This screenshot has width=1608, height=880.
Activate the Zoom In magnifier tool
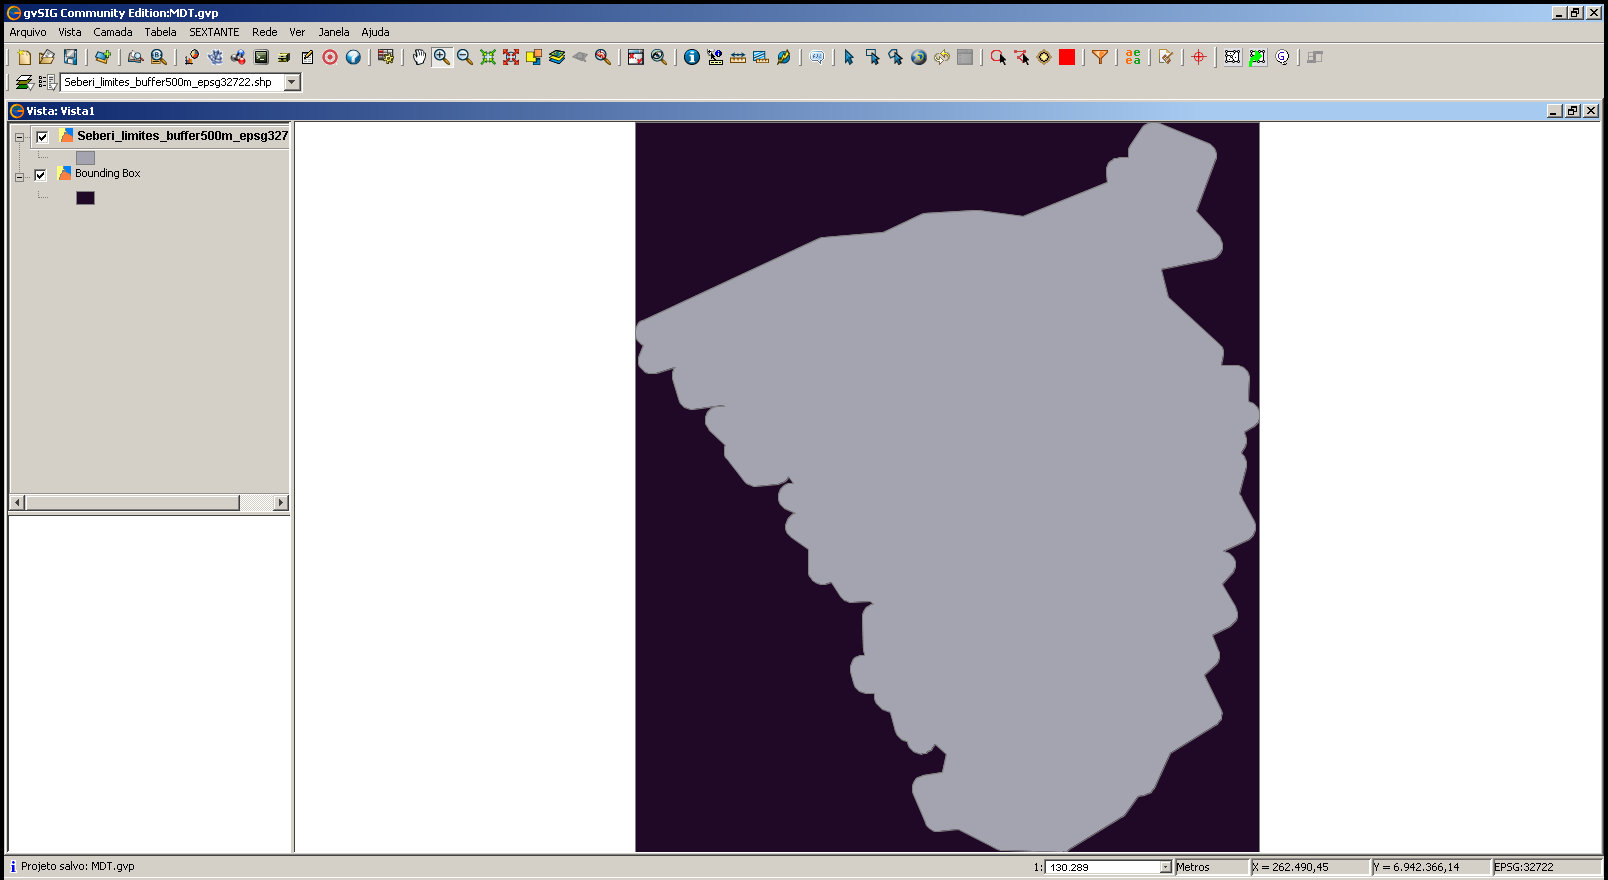441,57
